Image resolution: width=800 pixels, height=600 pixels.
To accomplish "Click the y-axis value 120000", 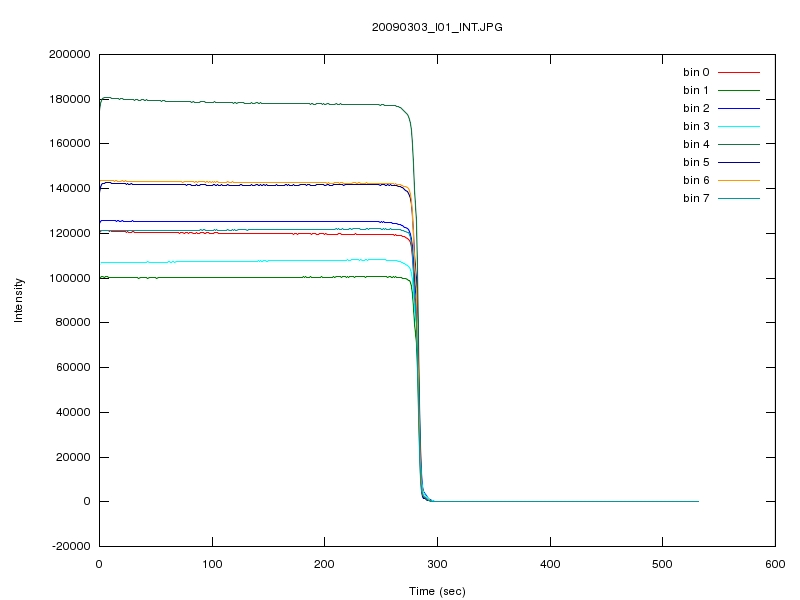I will 70,233.
